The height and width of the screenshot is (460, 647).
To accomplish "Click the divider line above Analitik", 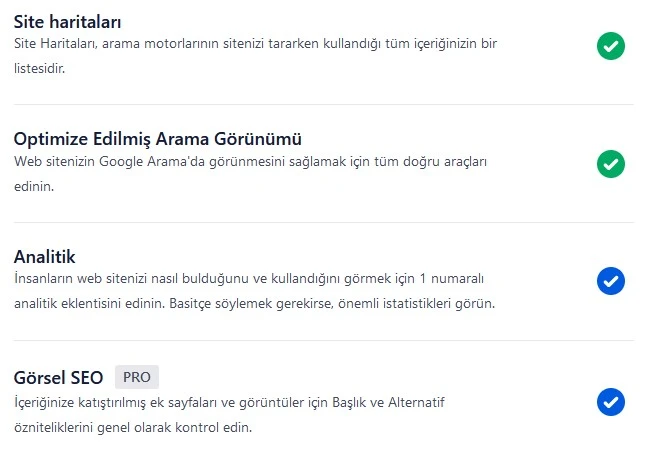I will click(323, 222).
